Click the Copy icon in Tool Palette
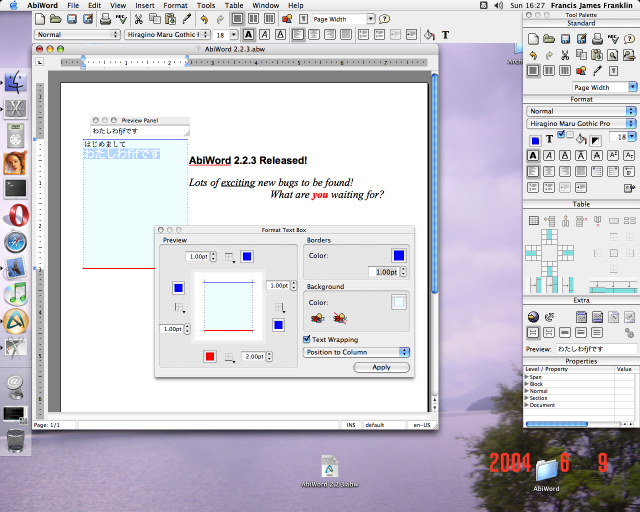This screenshot has height=512, width=640. click(581, 55)
